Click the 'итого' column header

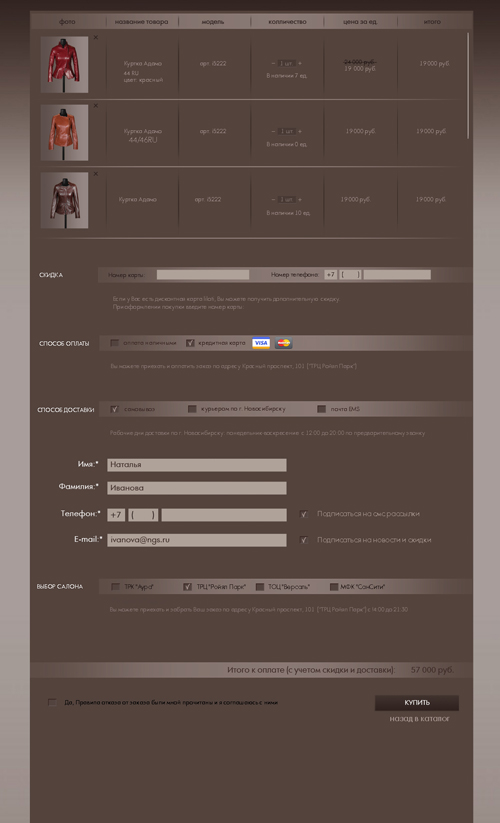[432, 22]
